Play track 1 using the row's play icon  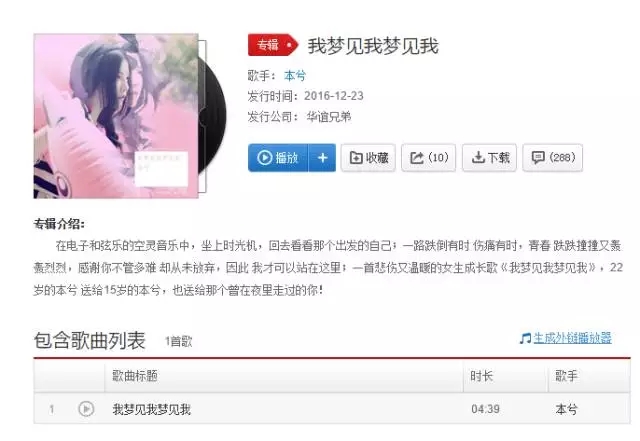click(86, 409)
